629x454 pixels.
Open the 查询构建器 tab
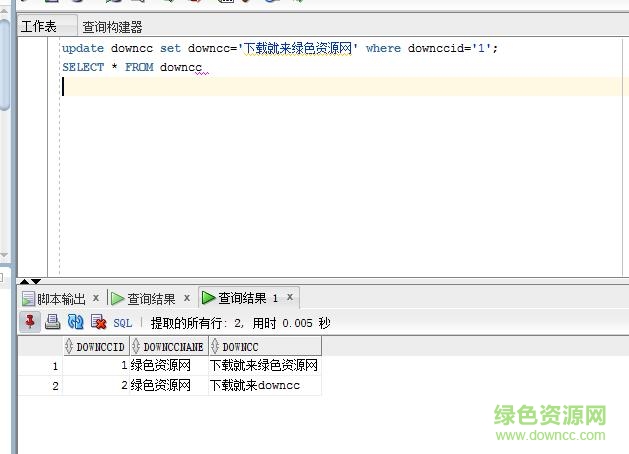[x=112, y=27]
